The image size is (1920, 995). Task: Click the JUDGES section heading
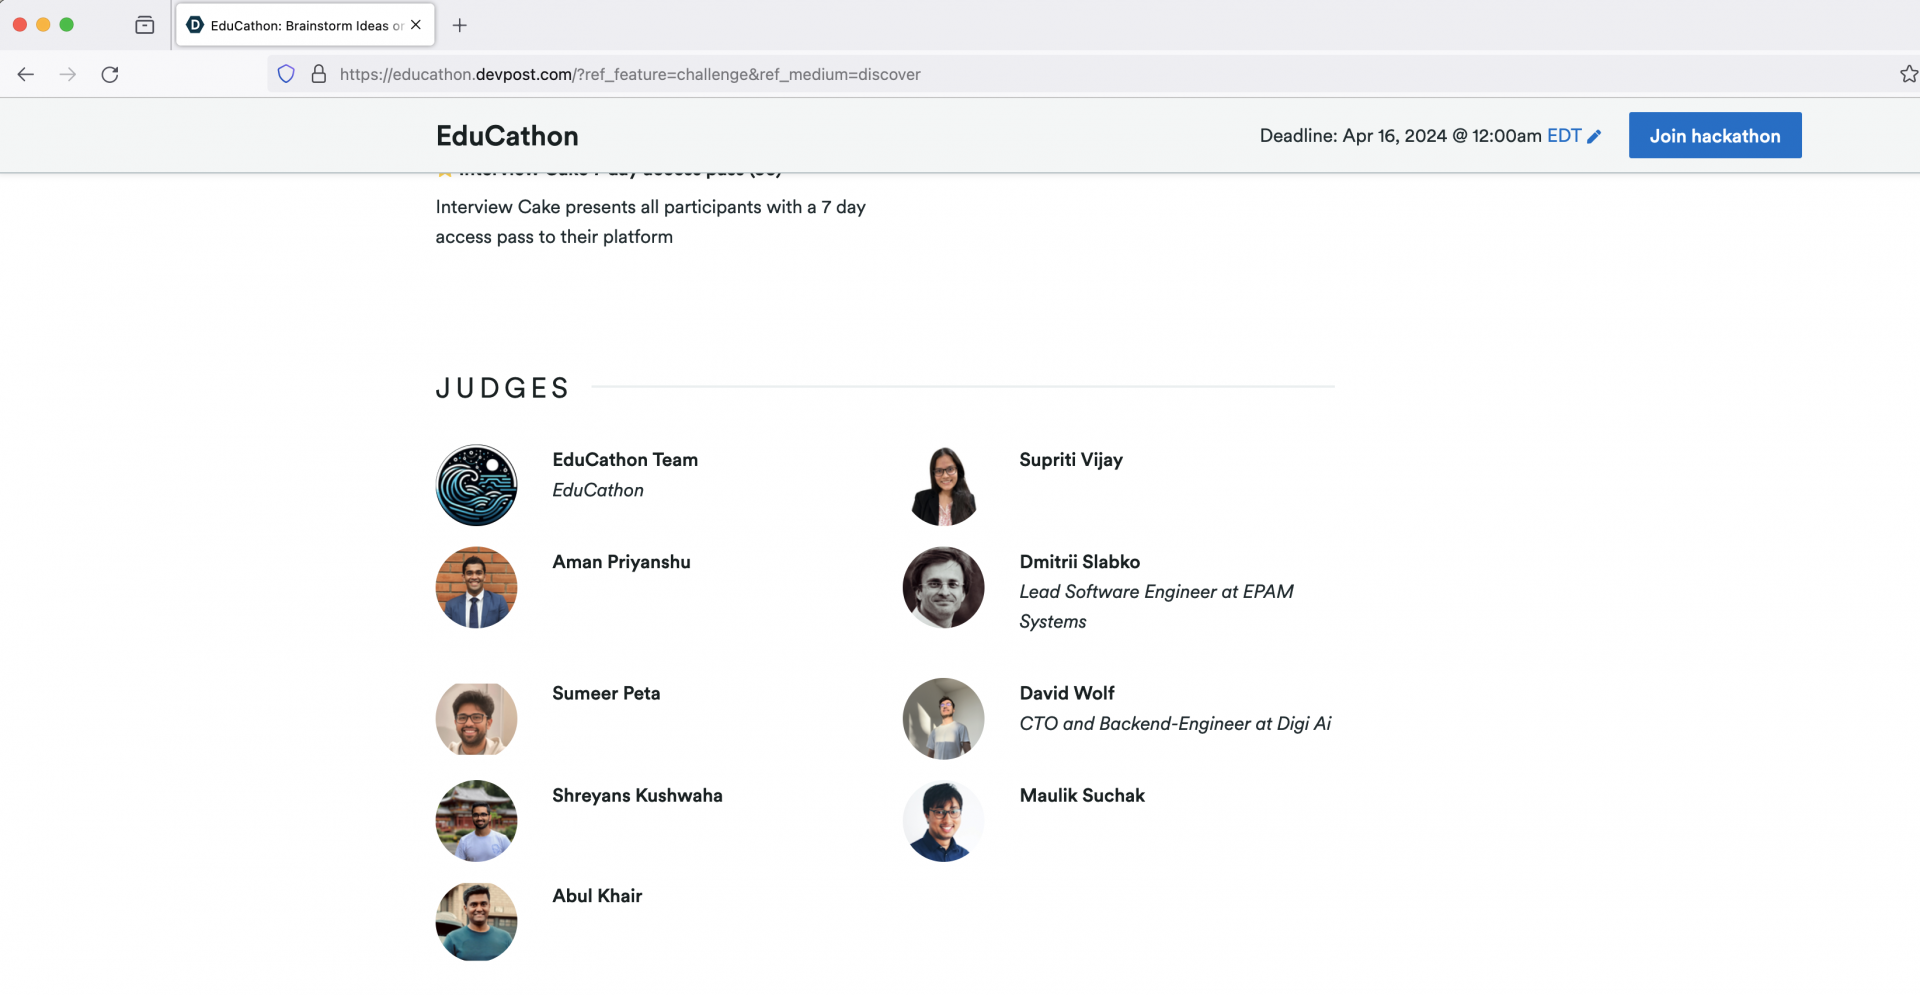(503, 388)
